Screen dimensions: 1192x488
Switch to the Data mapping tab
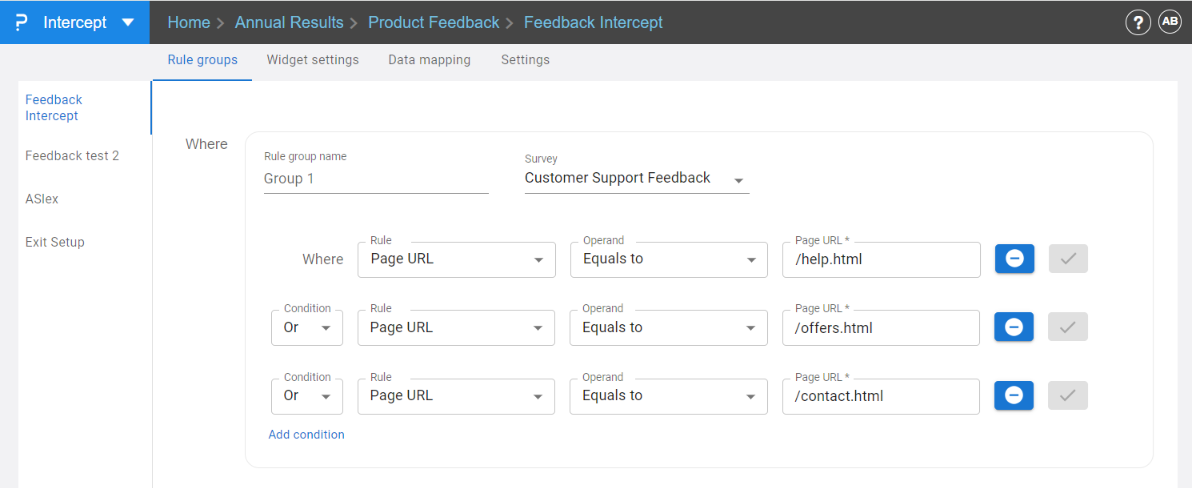(429, 60)
